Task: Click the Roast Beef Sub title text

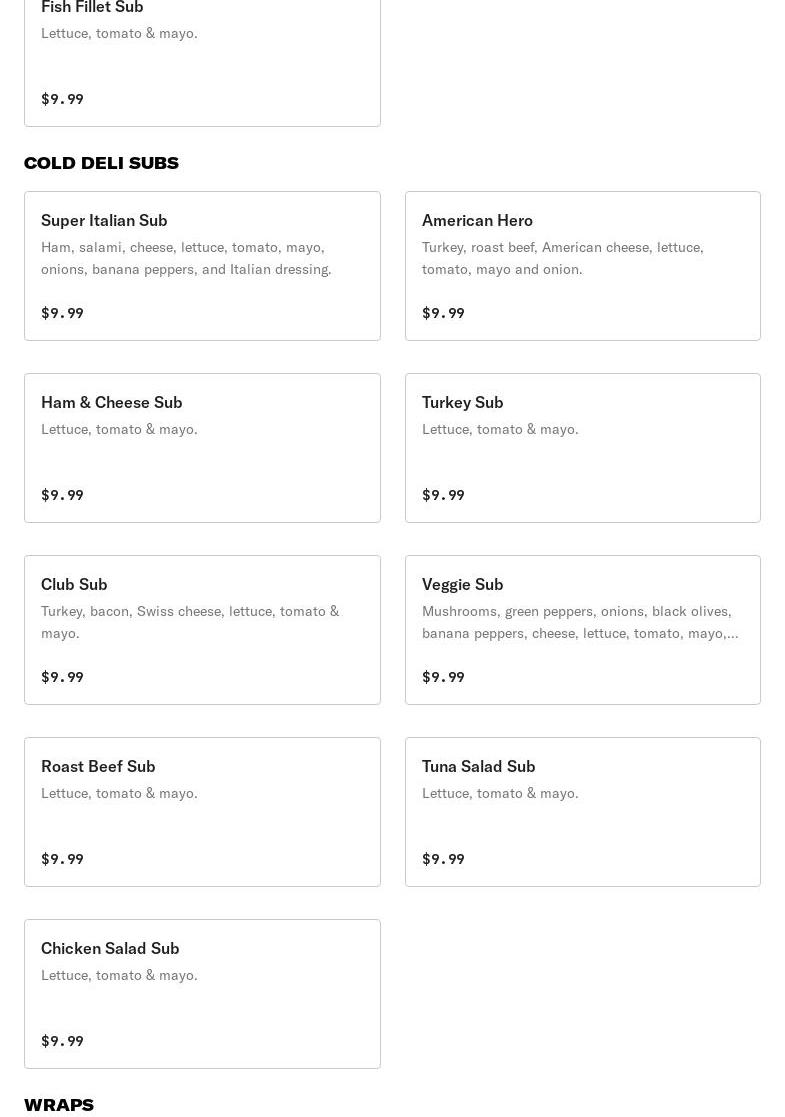Action: tap(98, 767)
